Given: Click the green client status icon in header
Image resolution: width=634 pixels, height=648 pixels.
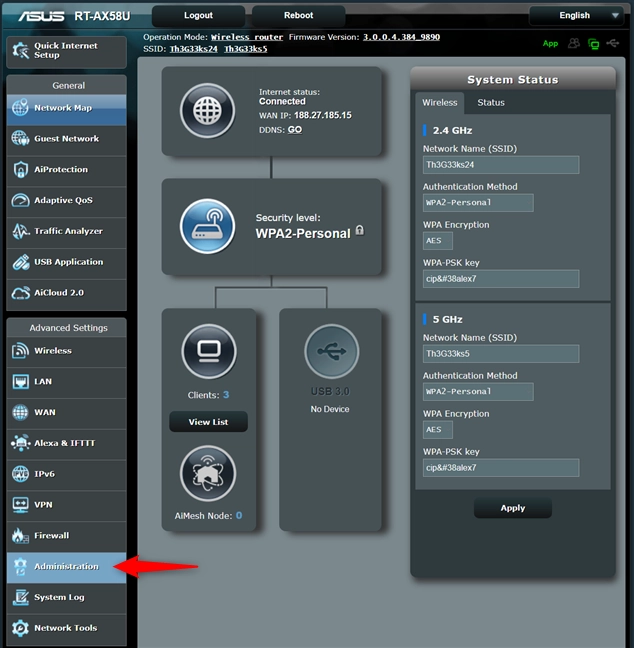Looking at the screenshot, I should click(593, 43).
